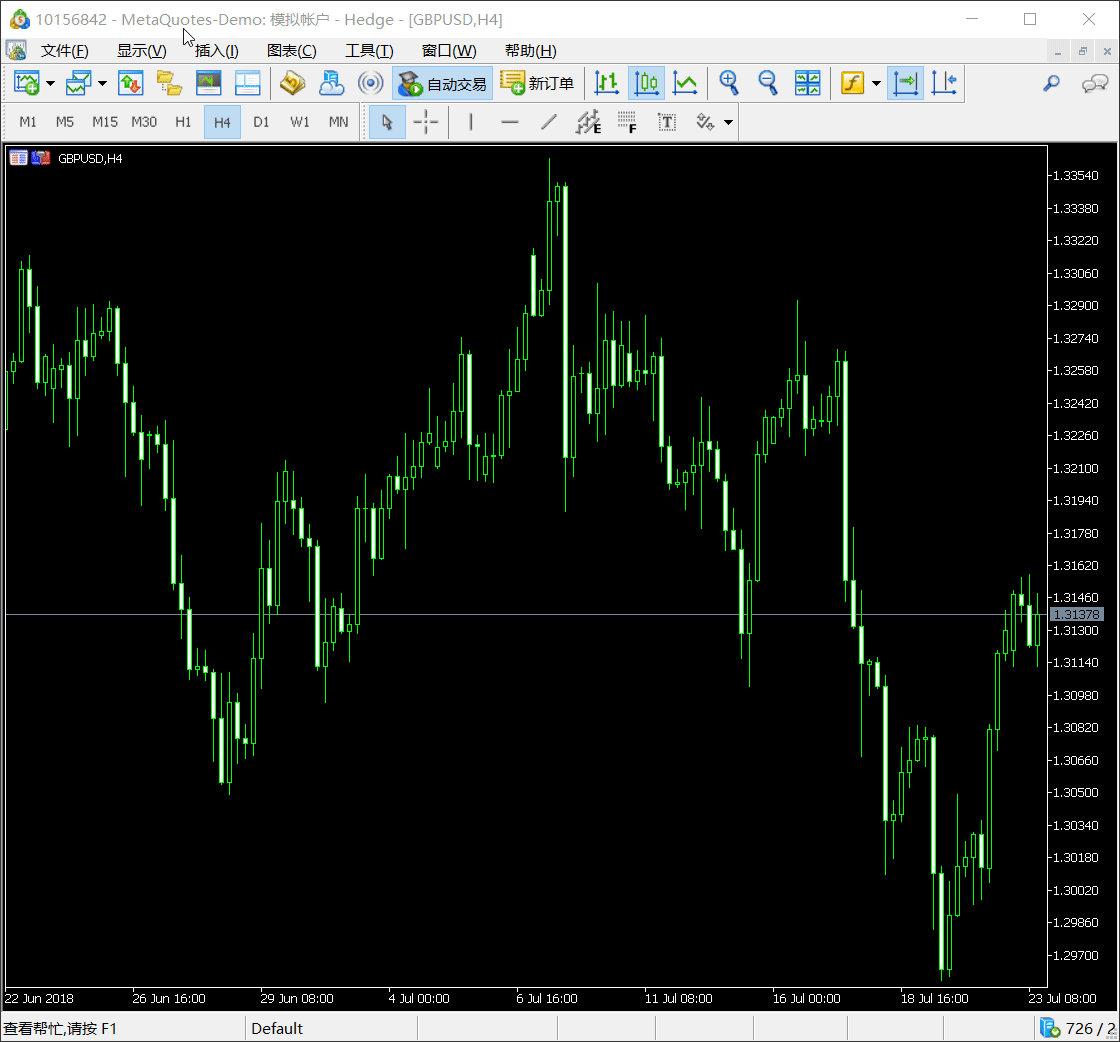Zoom out of the chart
The image size is (1120, 1042).
(768, 84)
